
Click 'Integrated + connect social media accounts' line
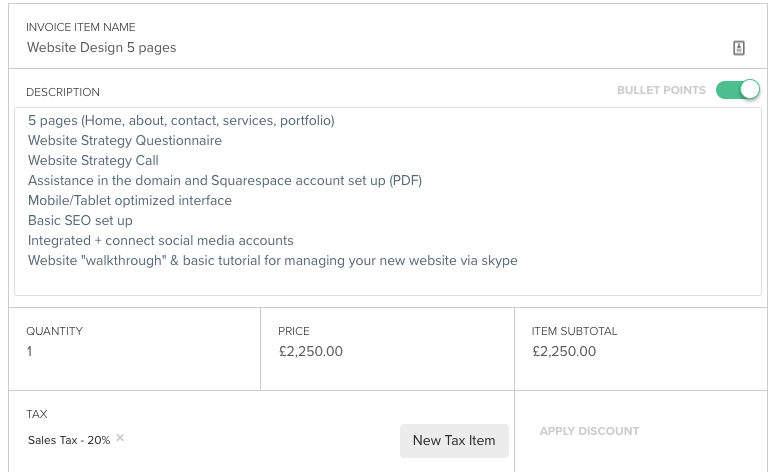point(160,240)
